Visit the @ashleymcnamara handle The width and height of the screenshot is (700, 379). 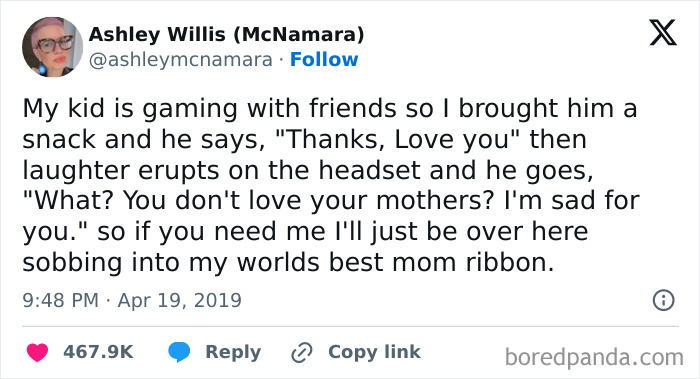point(180,60)
